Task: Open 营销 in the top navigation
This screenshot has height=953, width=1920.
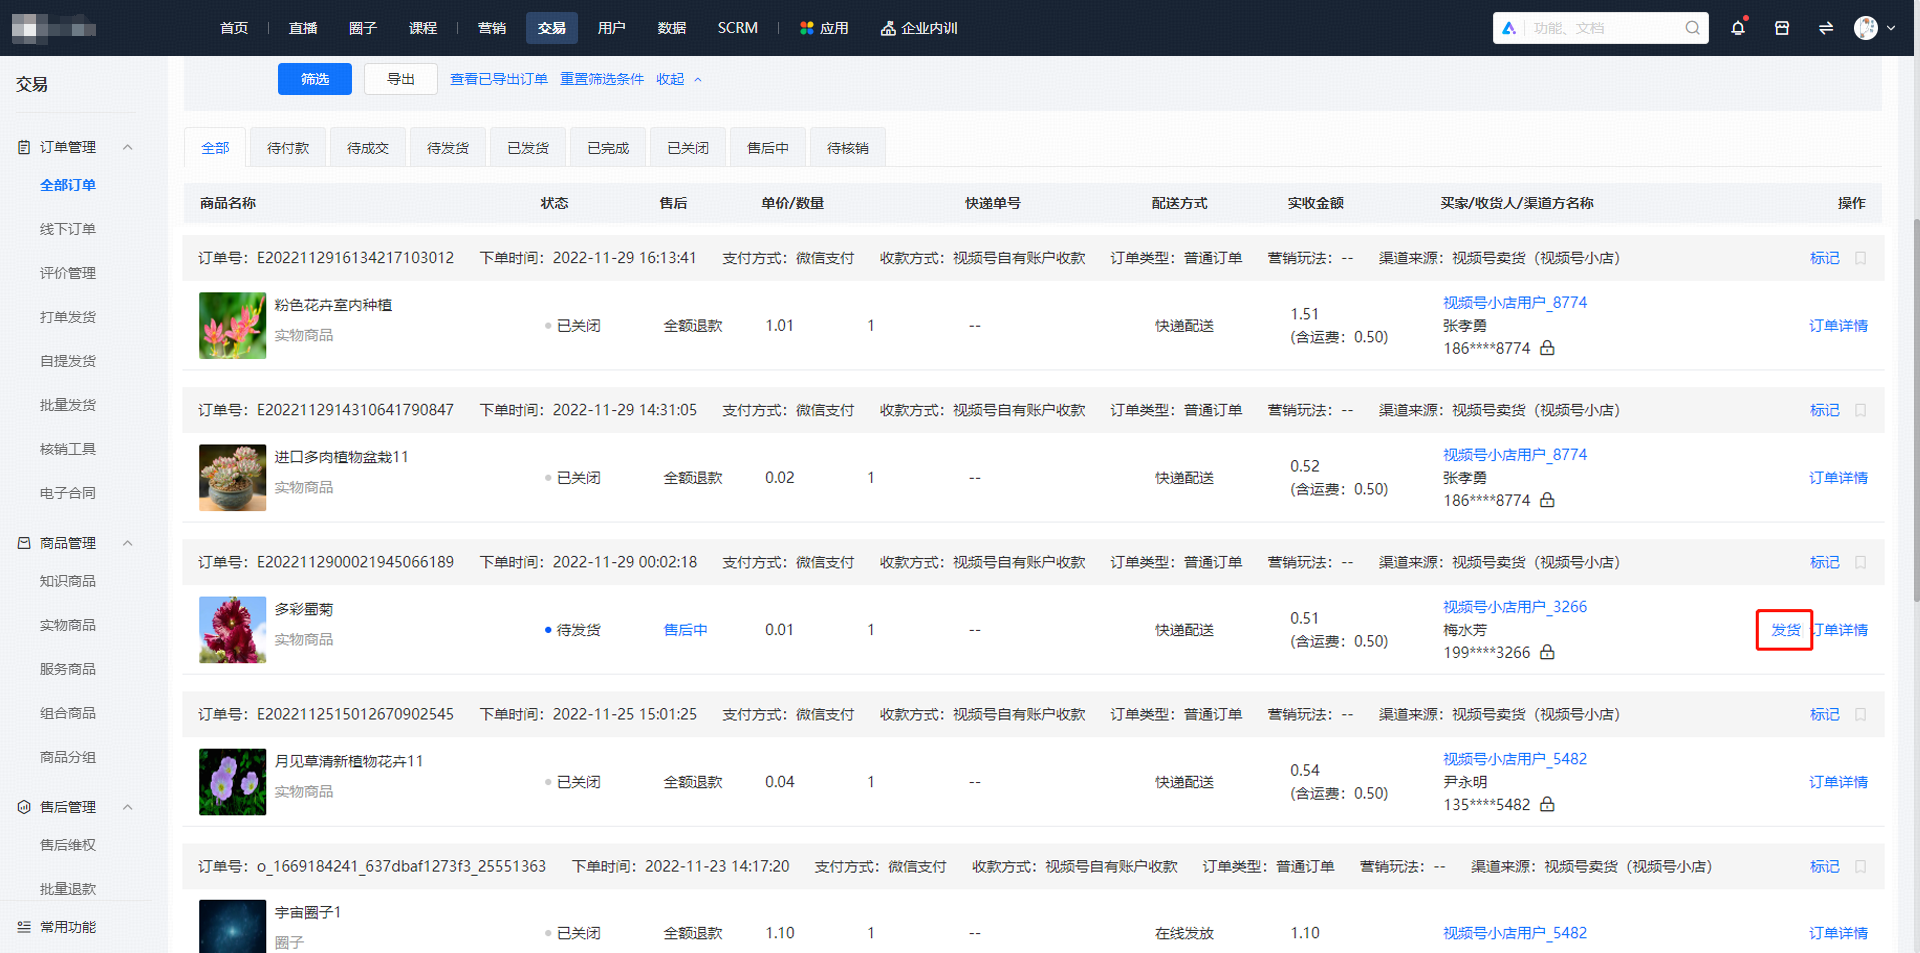Action: point(492,28)
